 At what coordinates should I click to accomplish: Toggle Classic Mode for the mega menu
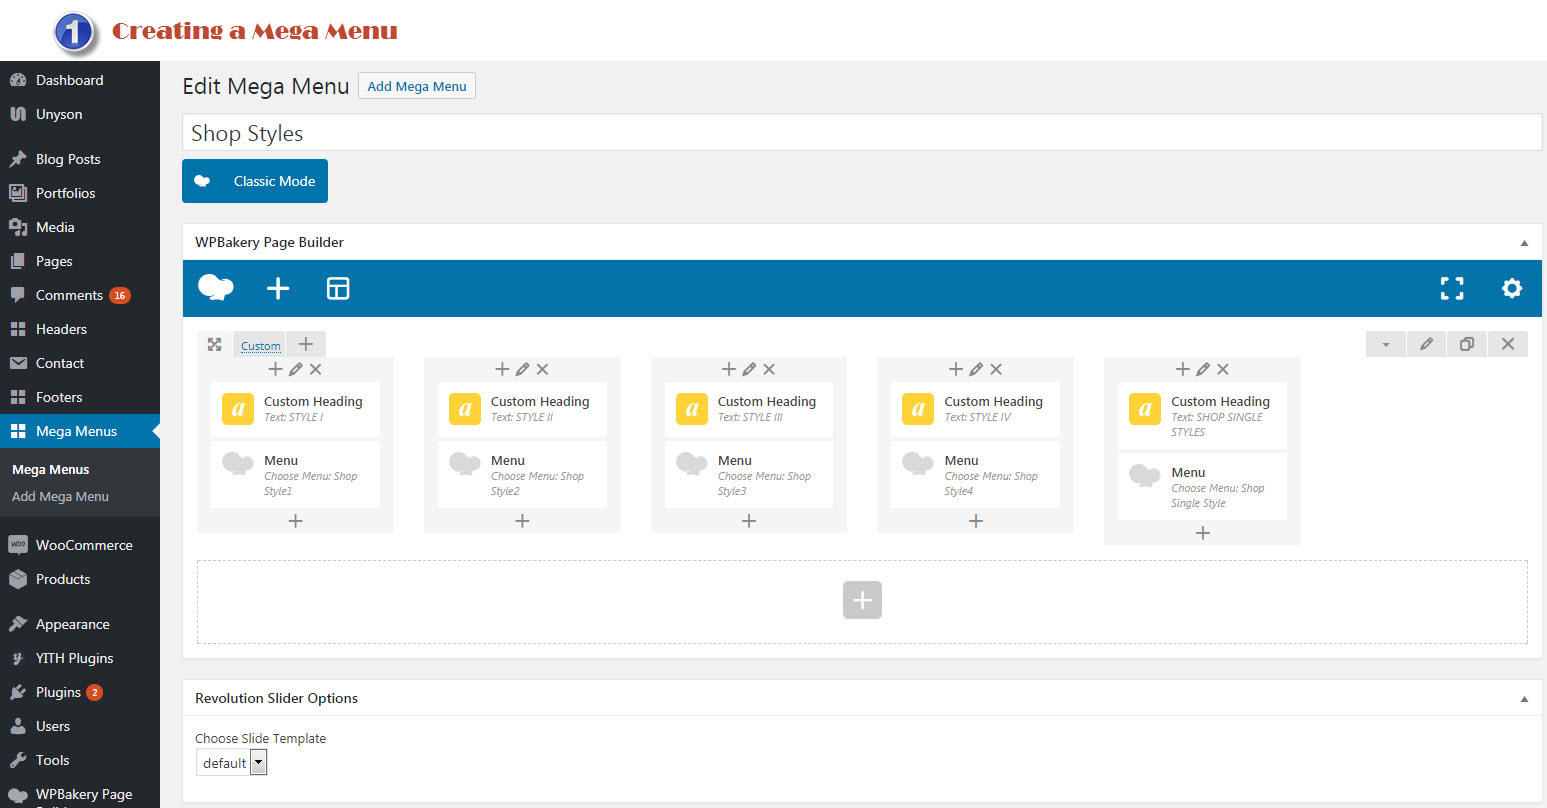click(255, 181)
